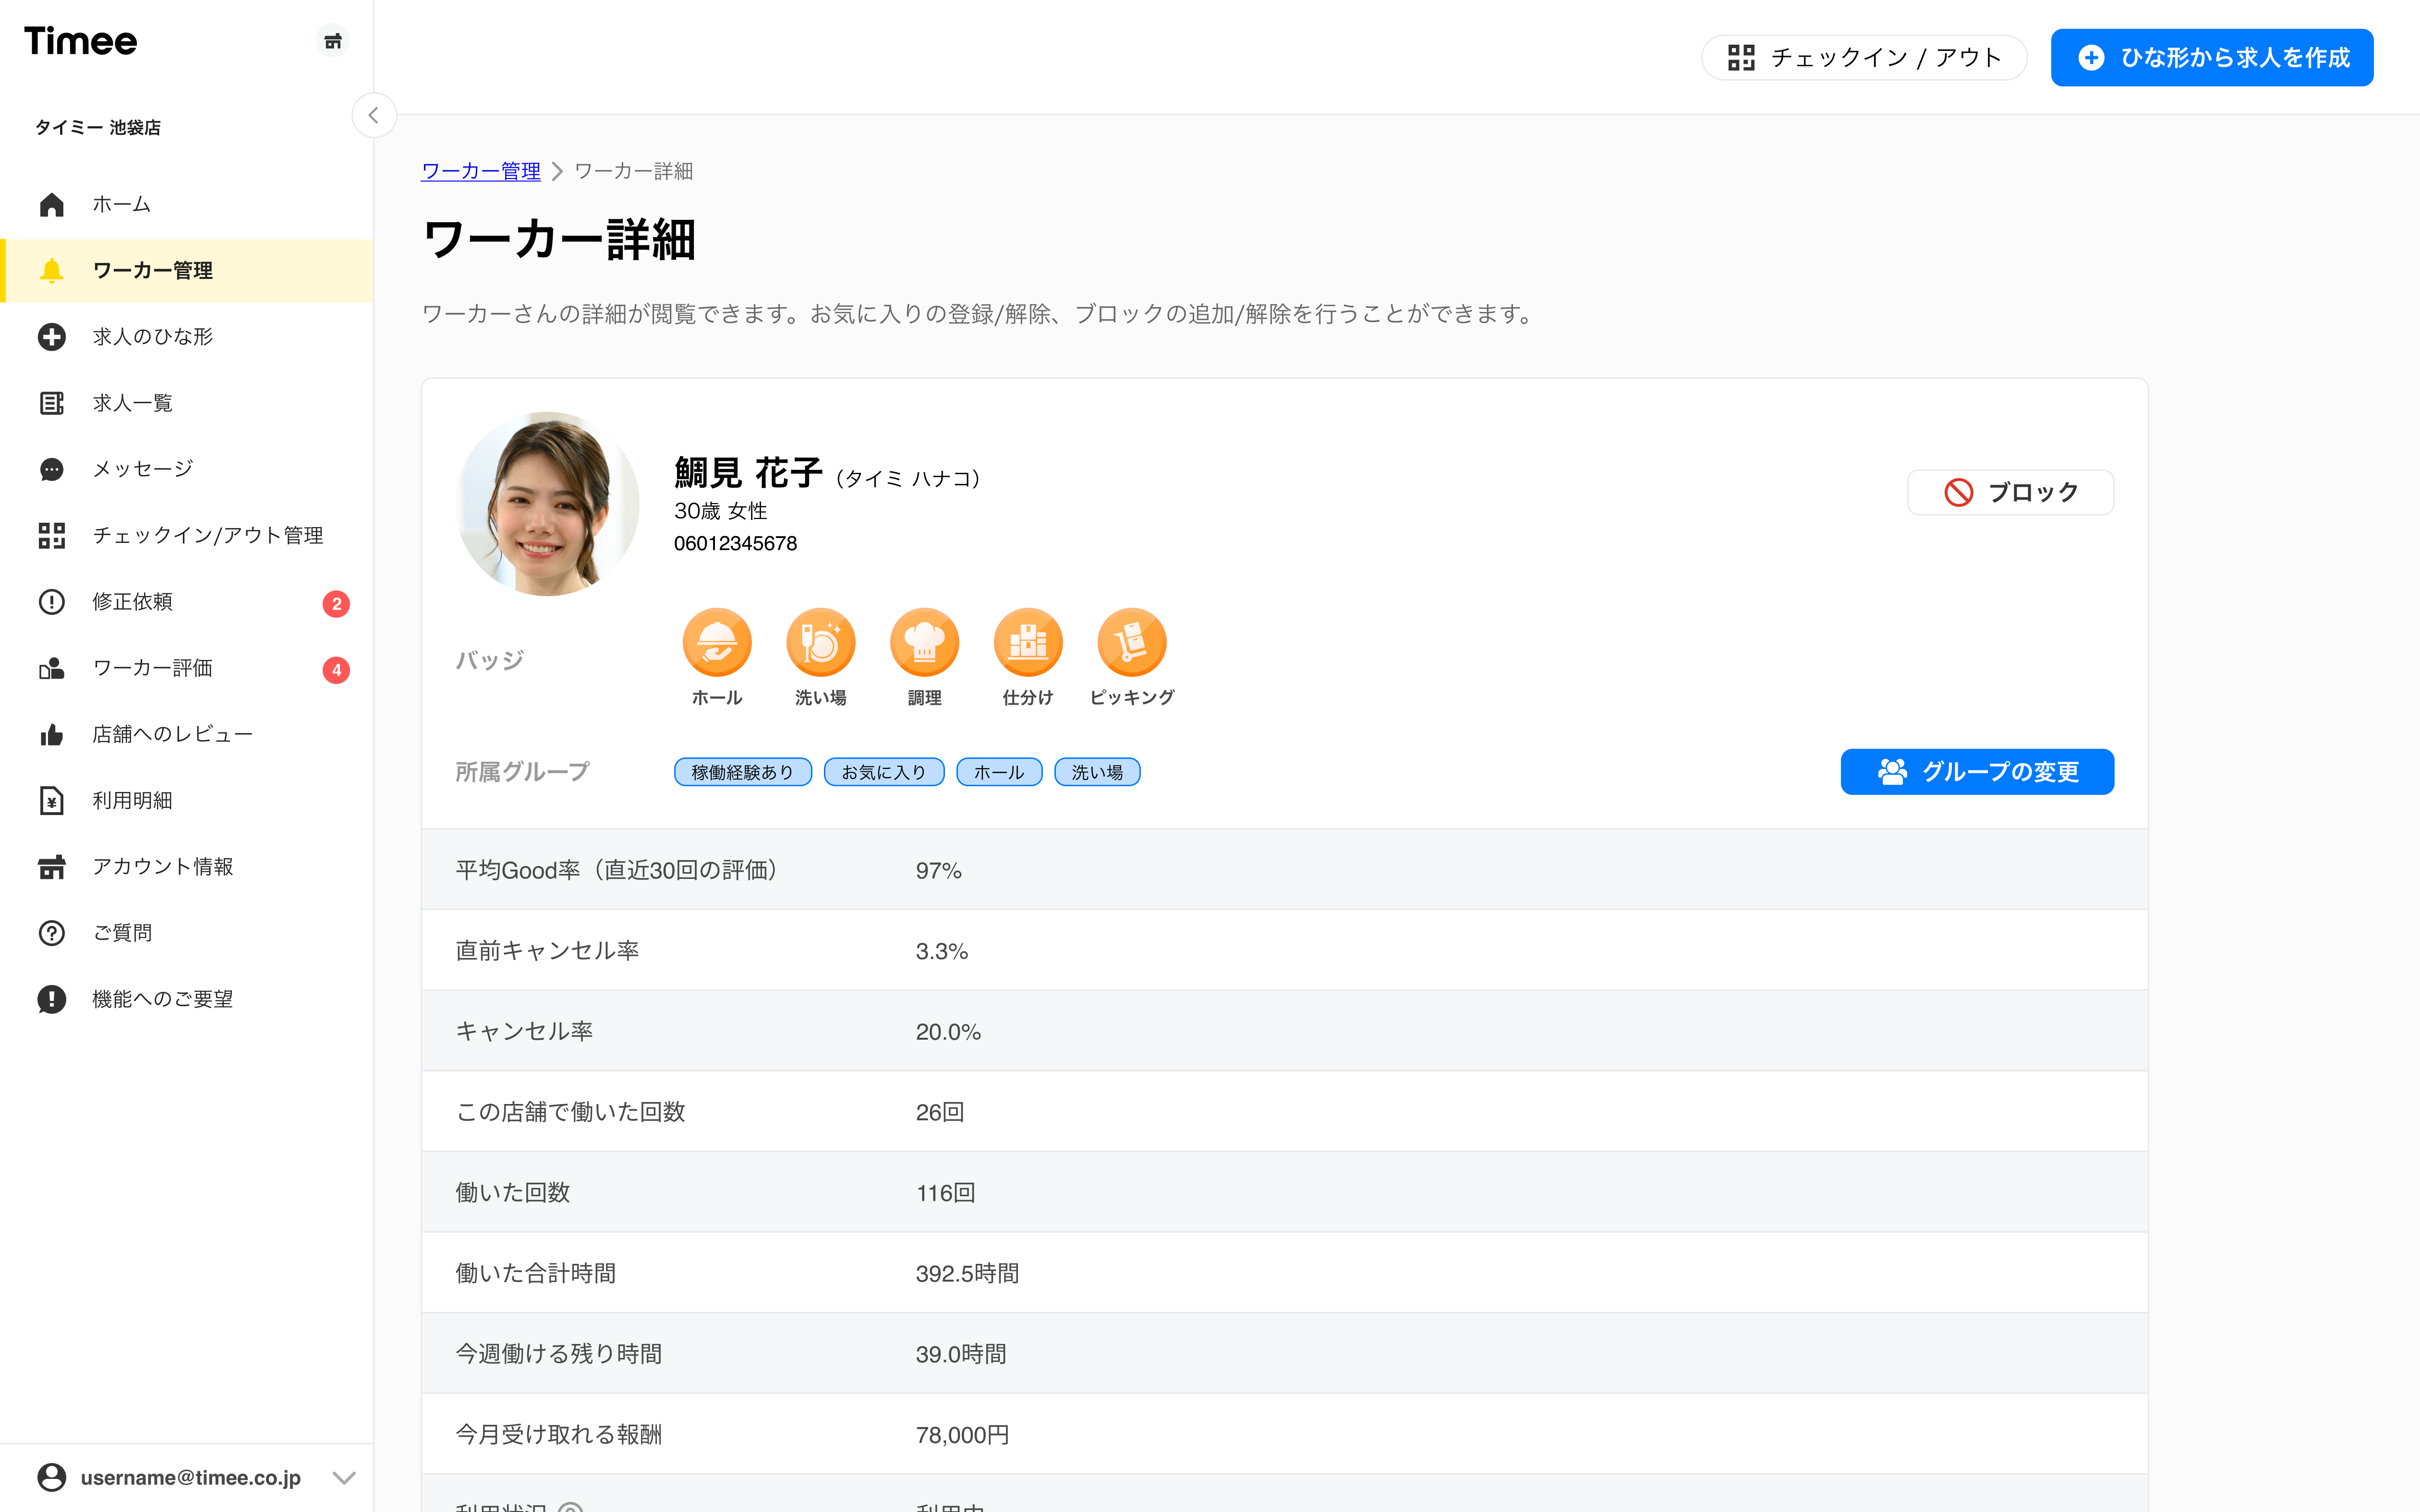2420x1512 pixels.
Task: Click thumbs-up icon for 店舗へのレビュー
Action: click(x=52, y=734)
